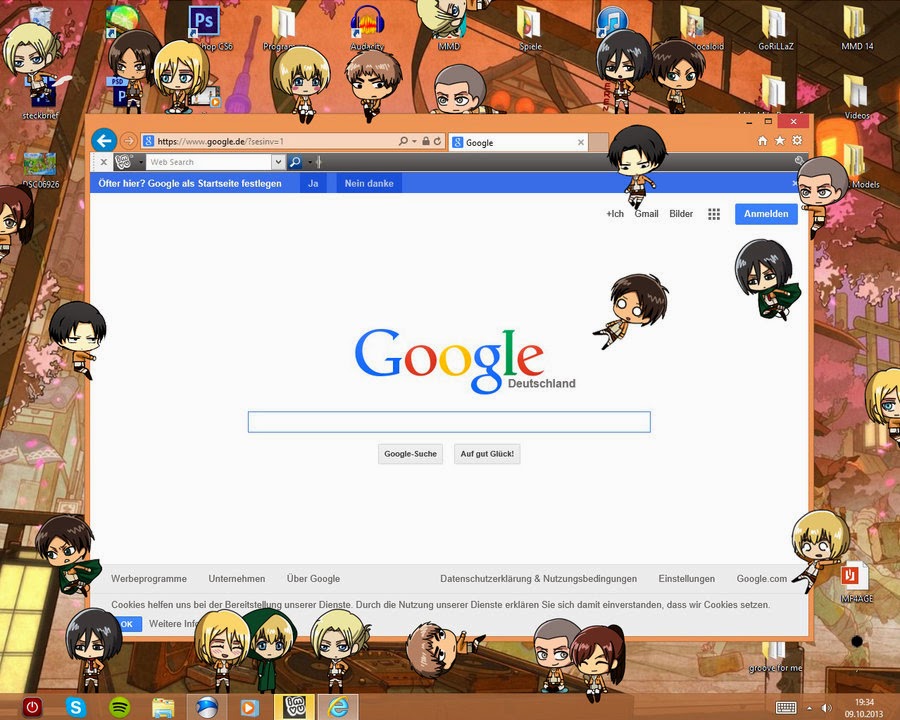900x720 pixels.
Task: Open the touch keyboard tray icon
Action: pyautogui.click(x=786, y=707)
